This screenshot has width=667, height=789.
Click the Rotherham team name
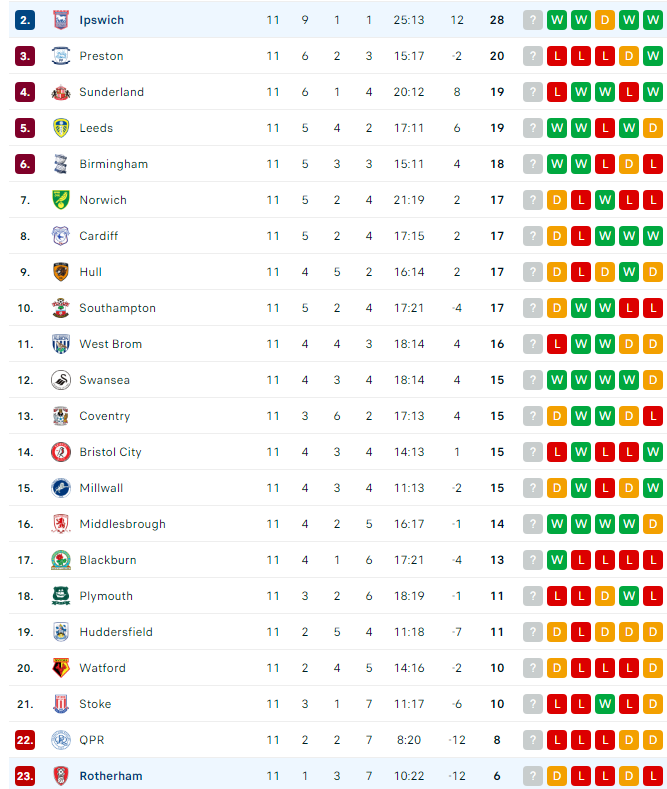(111, 776)
